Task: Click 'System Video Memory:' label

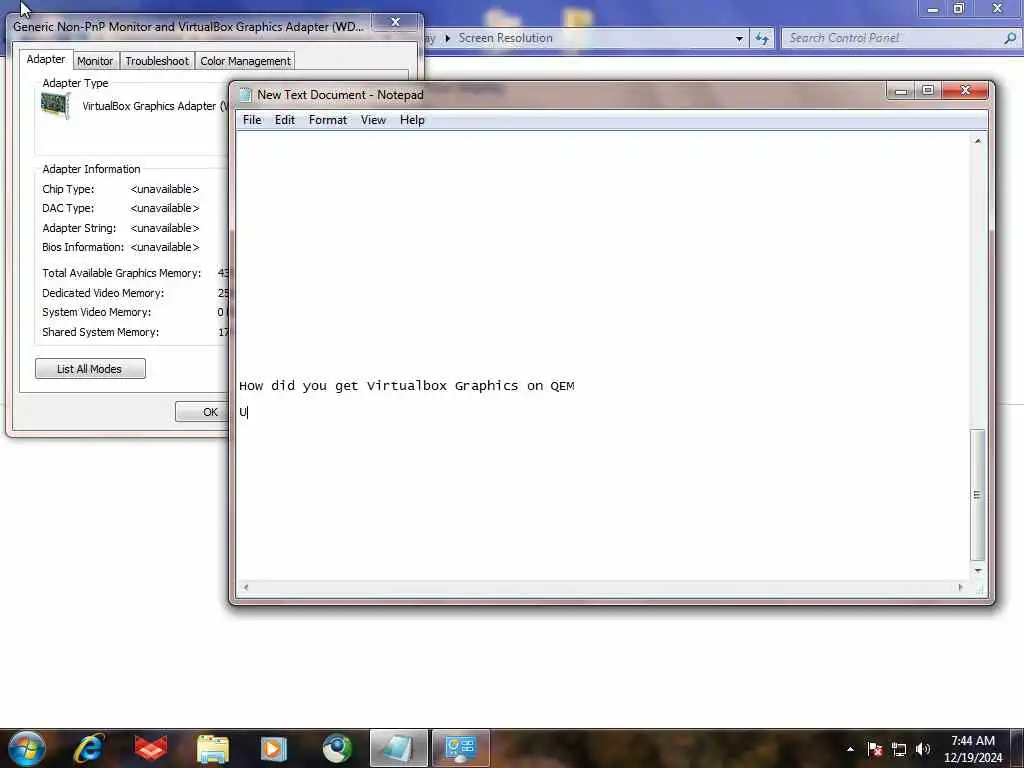Action: coord(97,312)
